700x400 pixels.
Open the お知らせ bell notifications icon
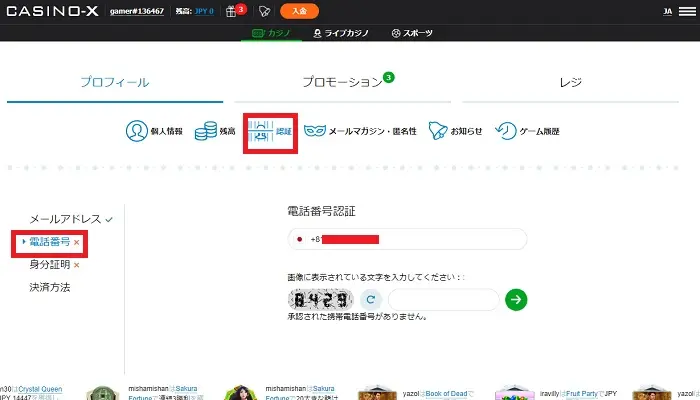(437, 131)
